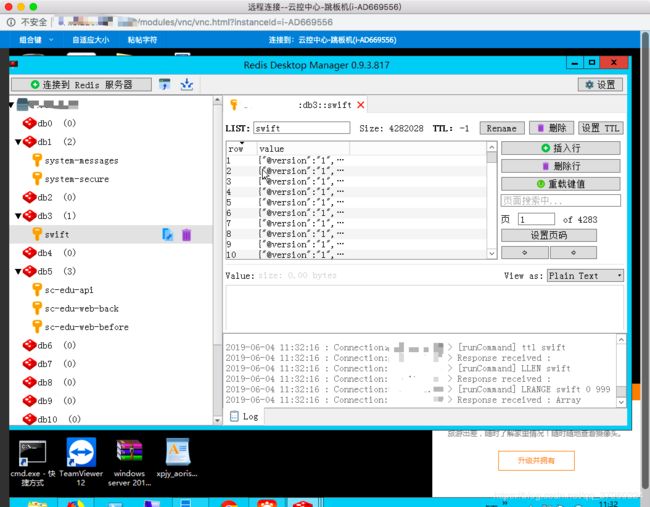Click the orange 升级并拥有 button
This screenshot has width=650, height=507.
coord(536,461)
